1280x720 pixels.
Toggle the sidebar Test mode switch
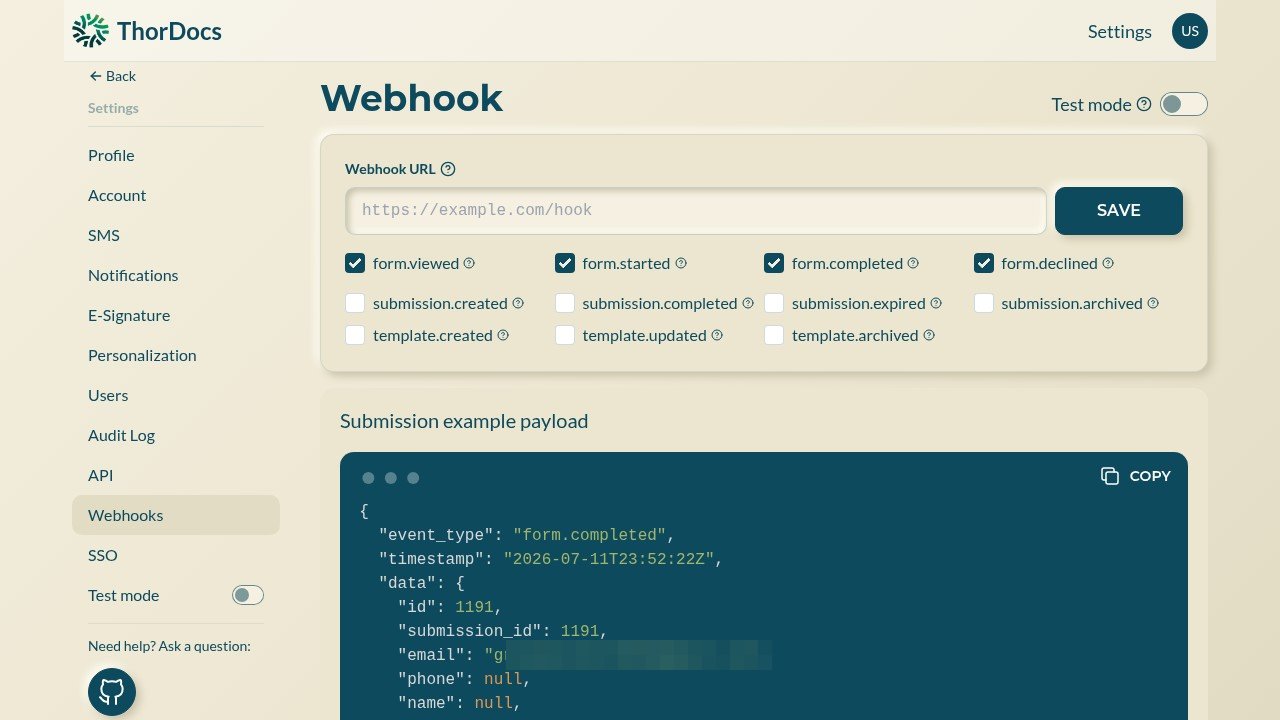(x=248, y=595)
